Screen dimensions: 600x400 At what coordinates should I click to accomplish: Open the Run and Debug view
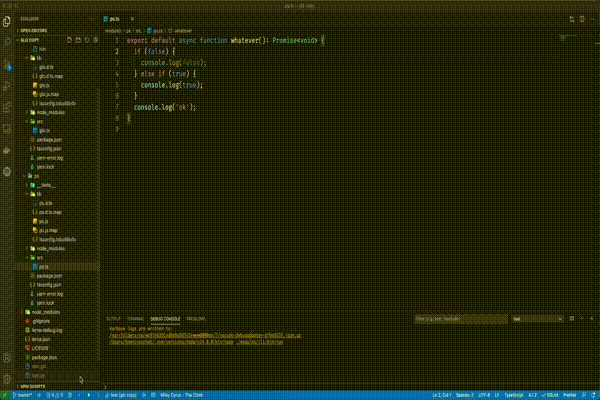coord(7,85)
